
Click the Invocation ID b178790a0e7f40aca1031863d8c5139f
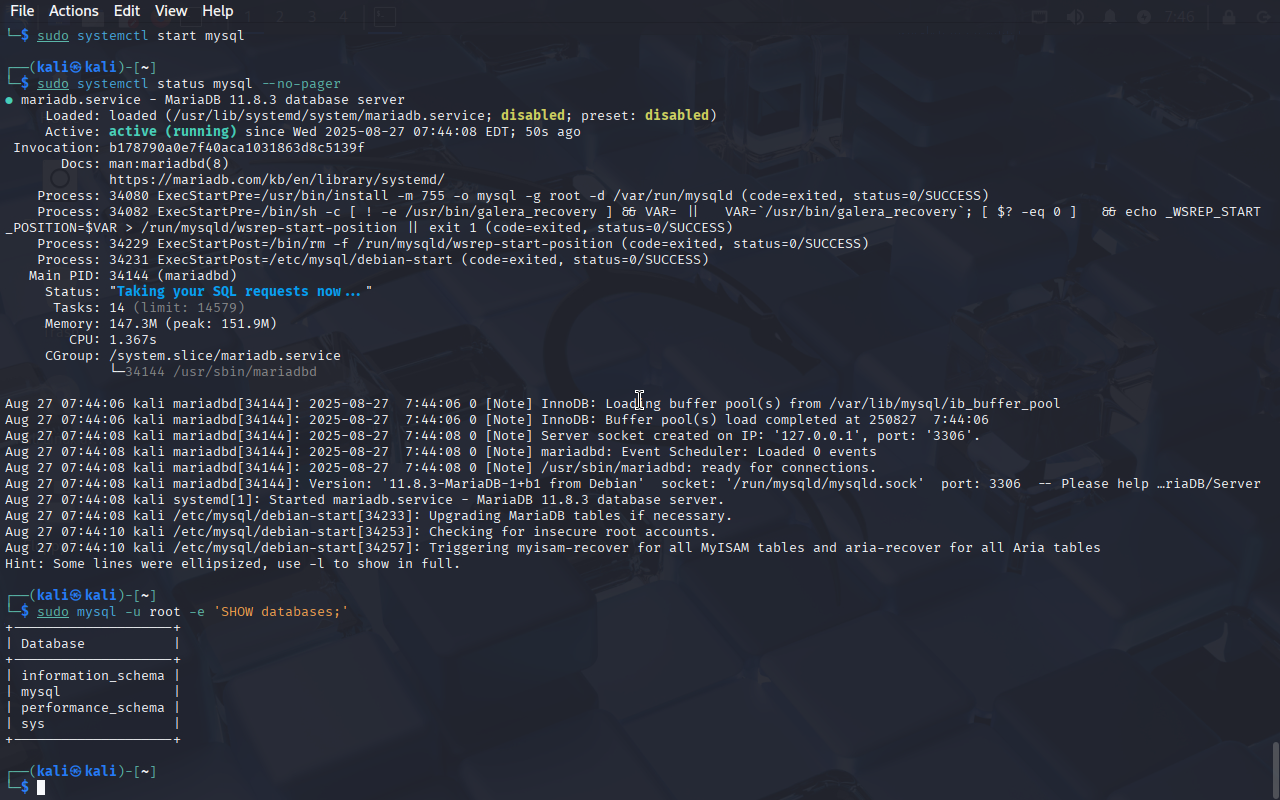click(x=237, y=148)
